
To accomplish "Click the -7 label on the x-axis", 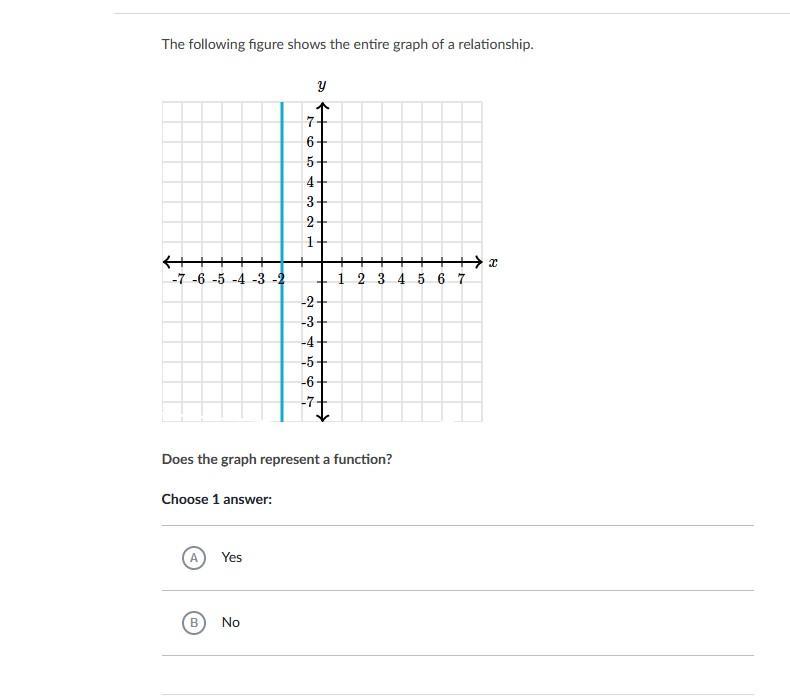I will coord(178,279).
